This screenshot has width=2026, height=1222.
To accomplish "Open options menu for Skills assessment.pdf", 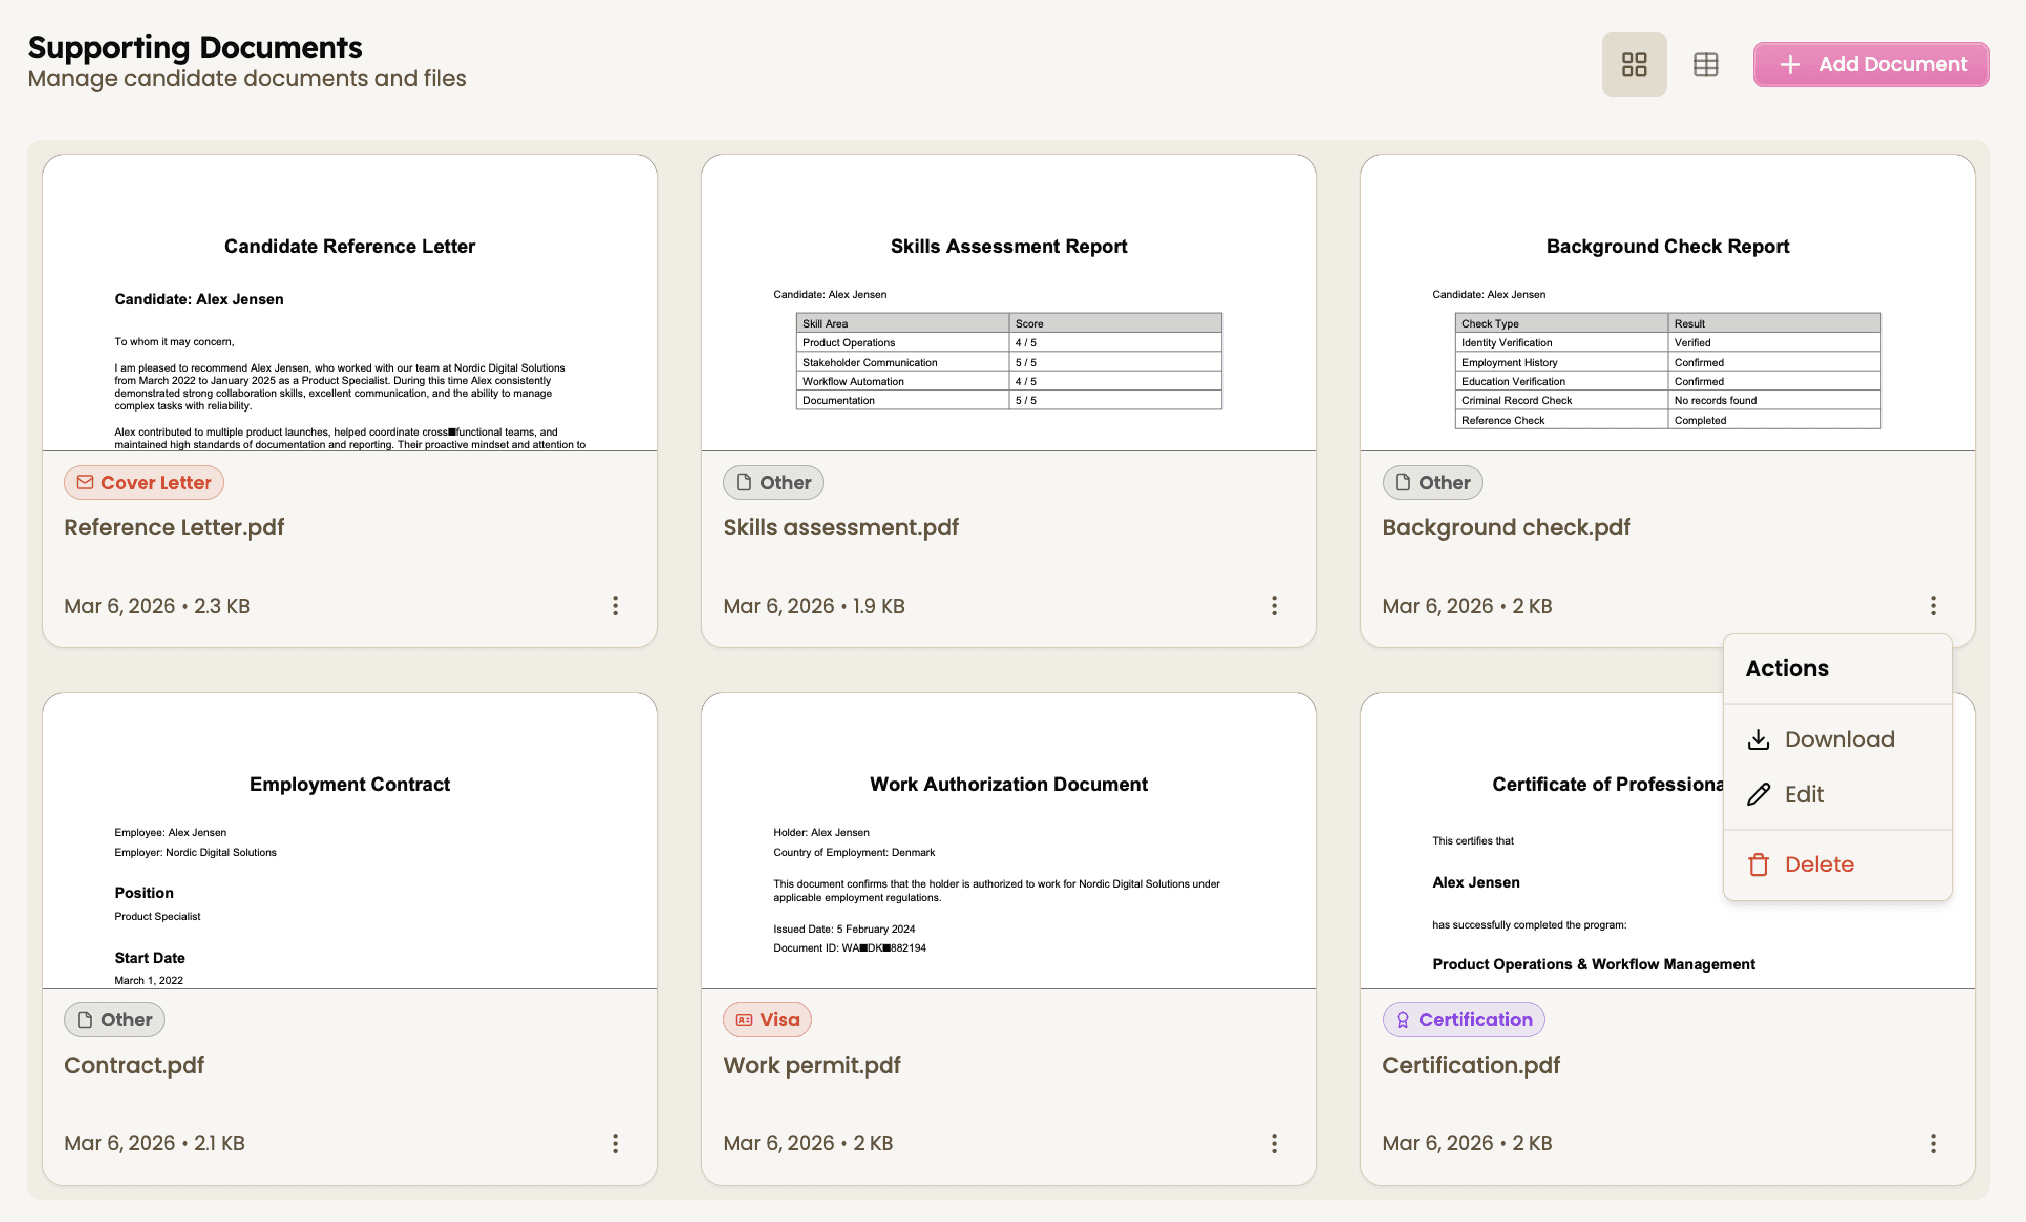I will click(x=1274, y=606).
